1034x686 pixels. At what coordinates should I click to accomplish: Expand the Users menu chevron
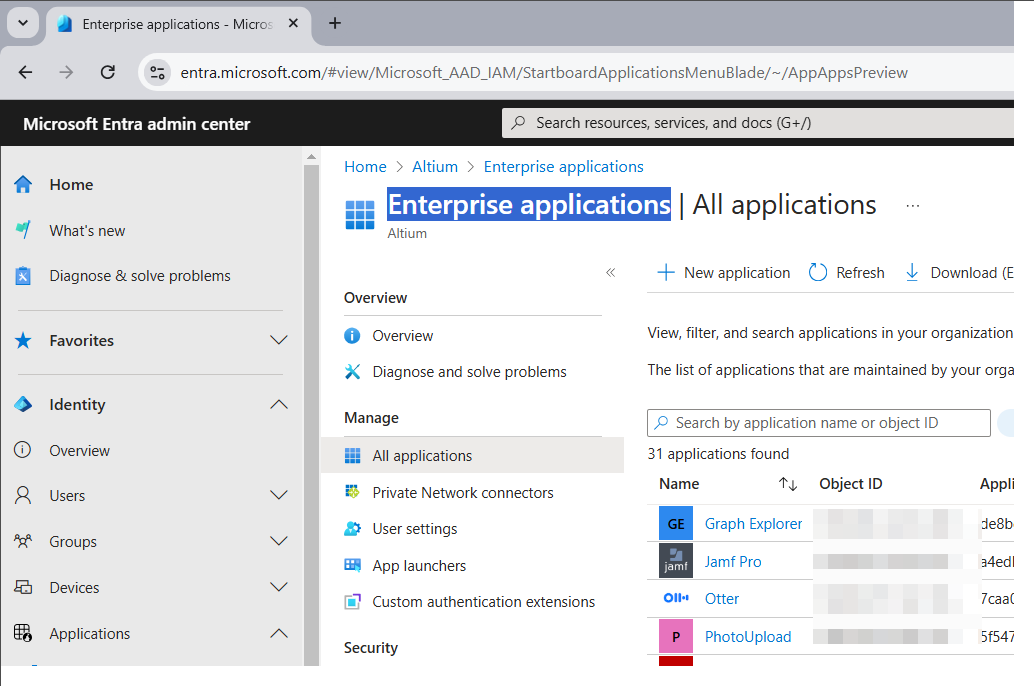pos(279,496)
